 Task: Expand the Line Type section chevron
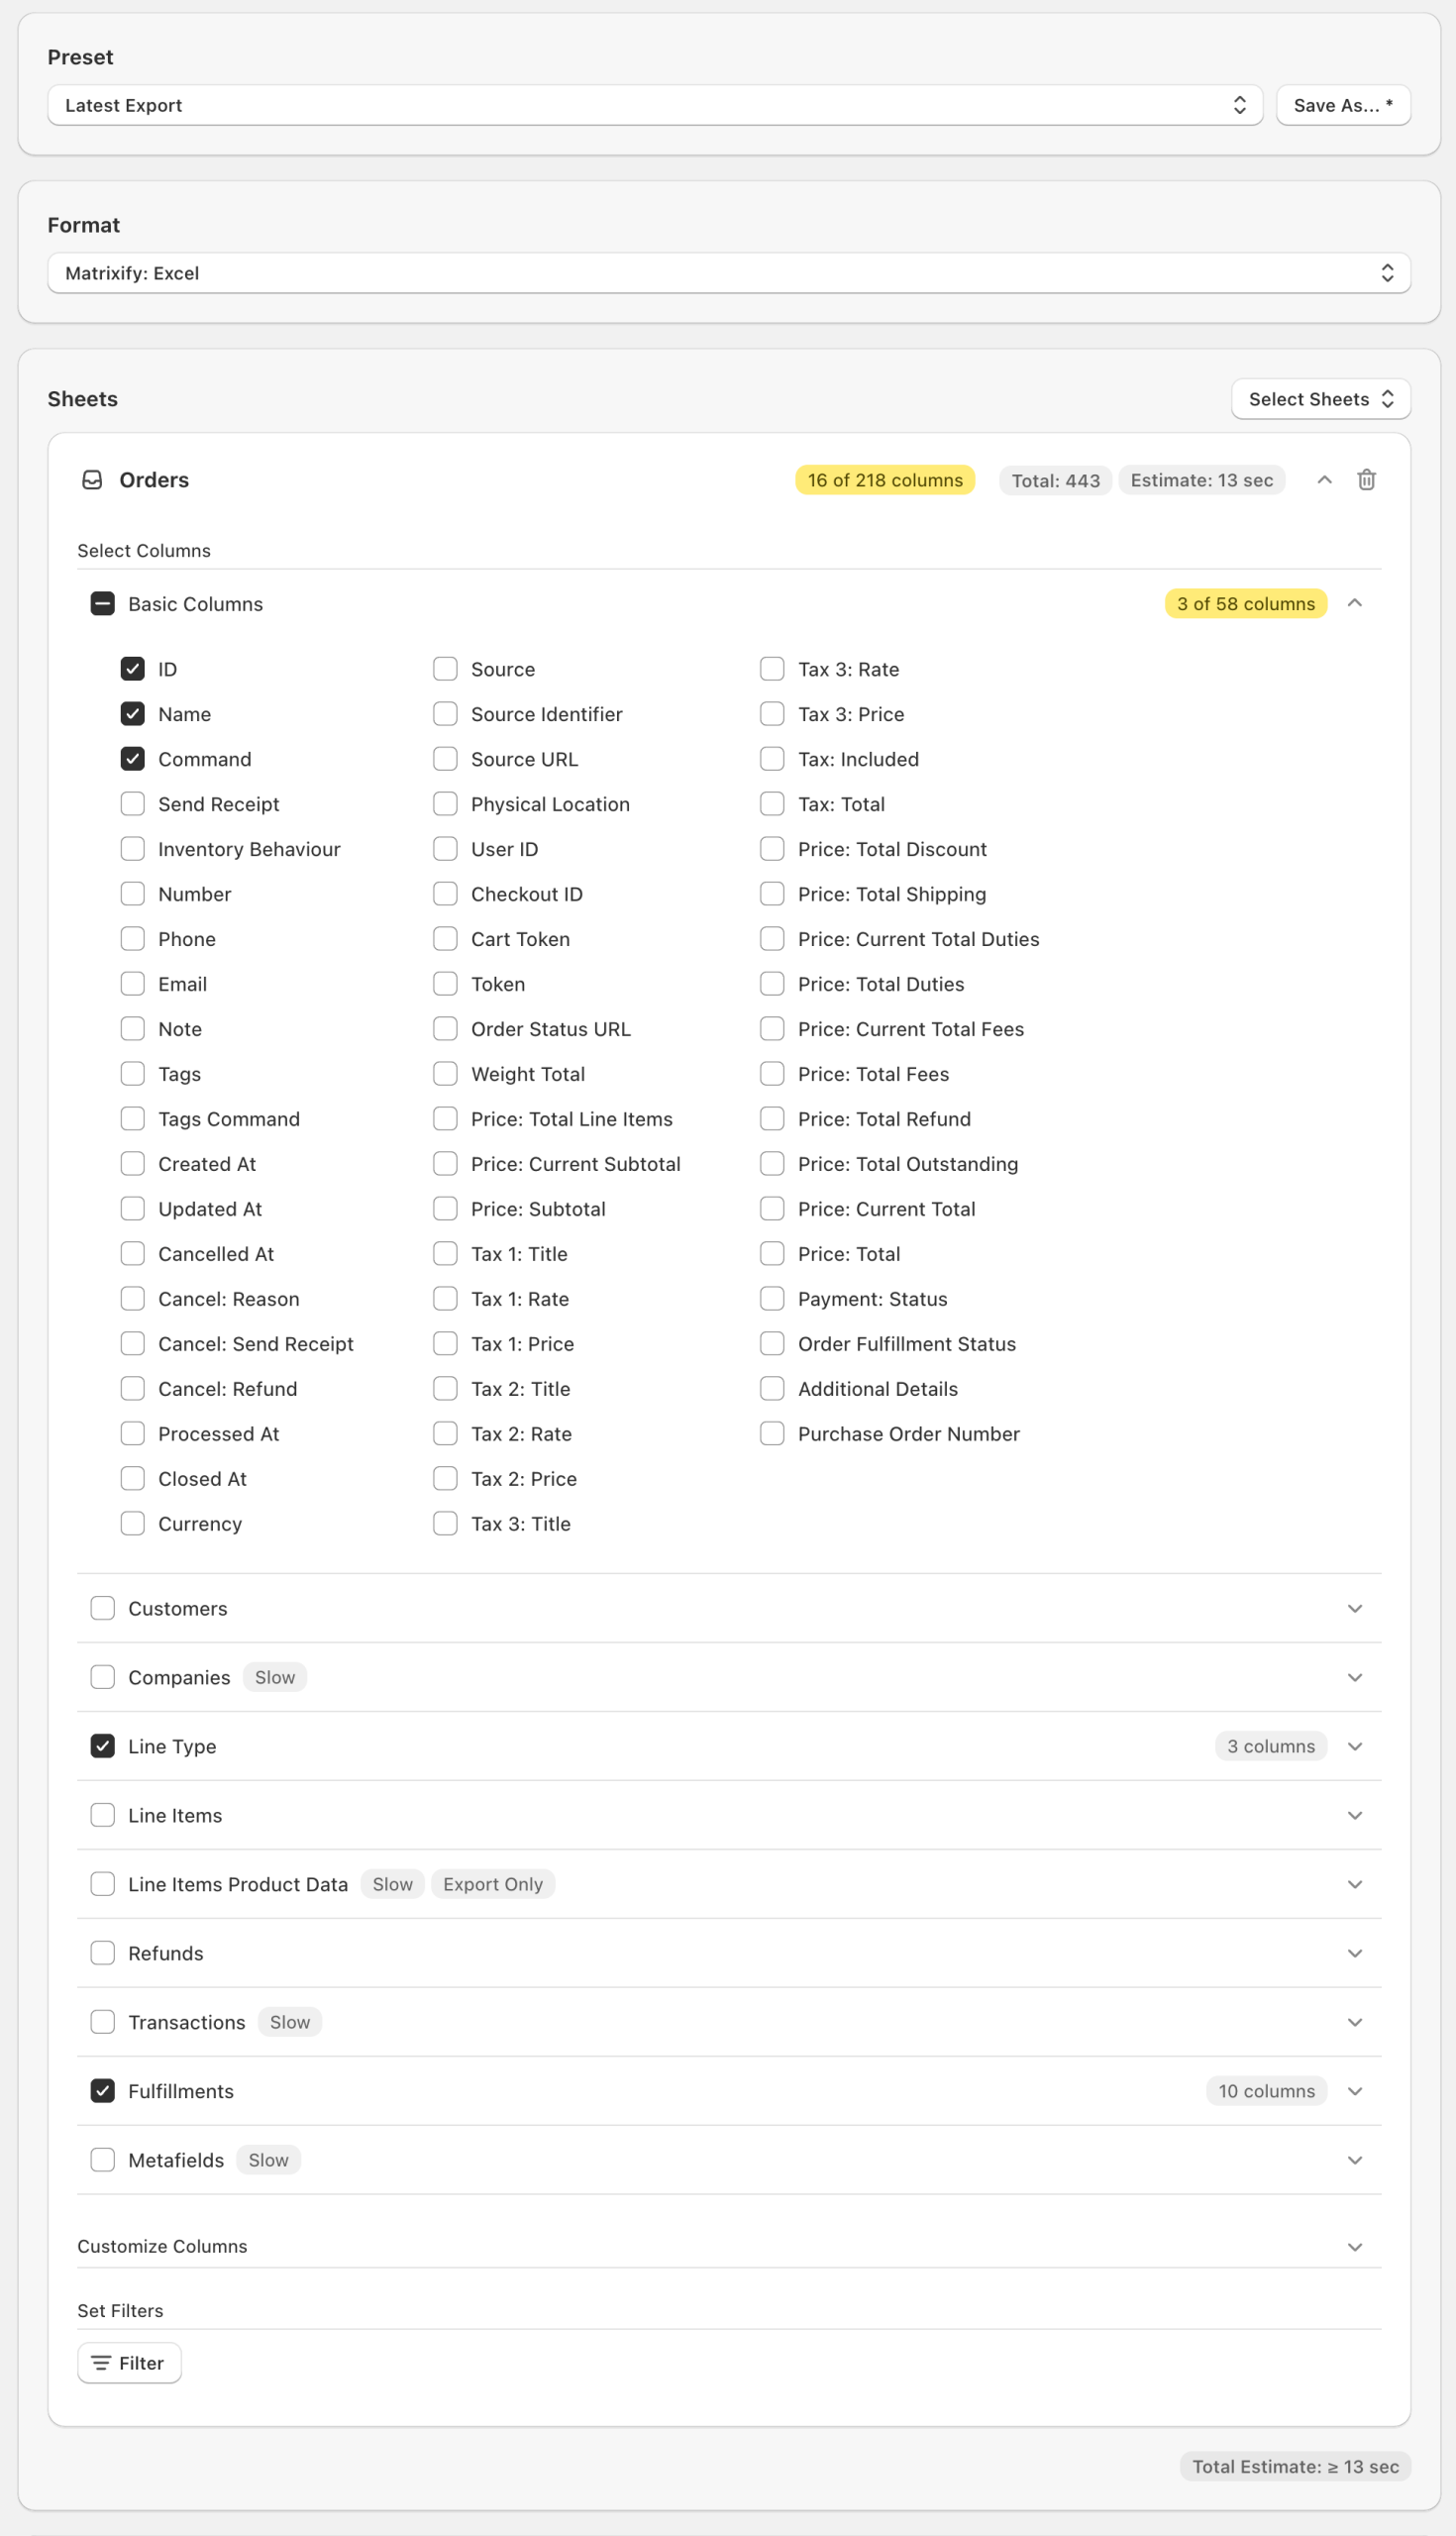pos(1354,1746)
